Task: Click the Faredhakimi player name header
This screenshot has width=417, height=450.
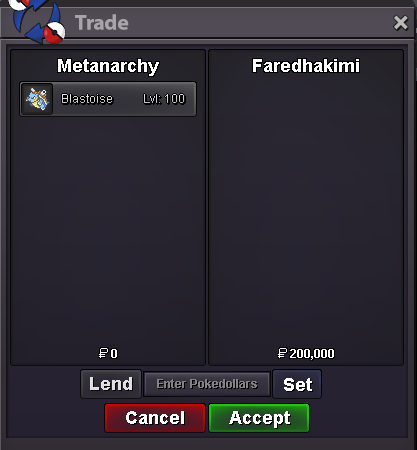Action: point(306,66)
